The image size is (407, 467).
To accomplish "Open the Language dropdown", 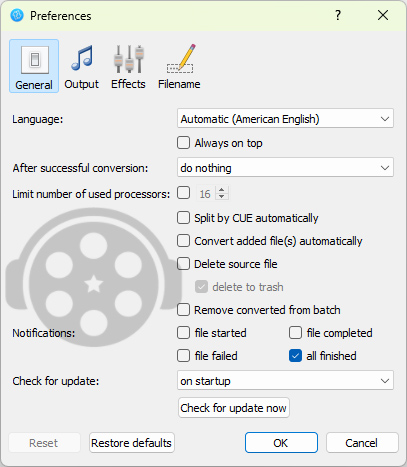I will coord(285,119).
